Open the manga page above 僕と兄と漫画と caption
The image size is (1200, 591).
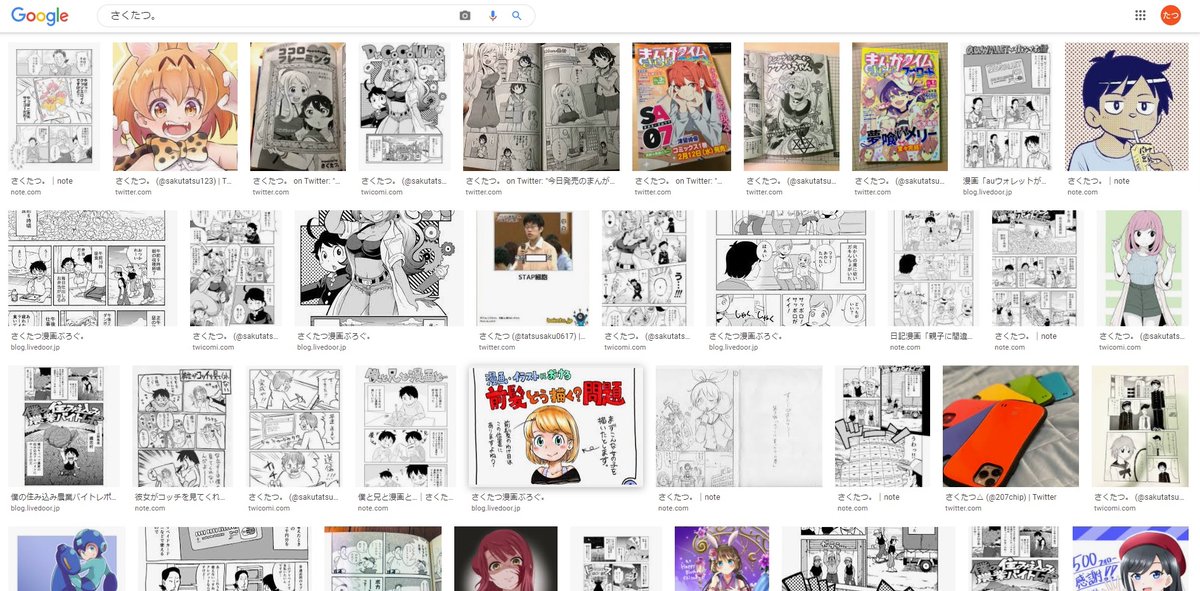pos(406,426)
